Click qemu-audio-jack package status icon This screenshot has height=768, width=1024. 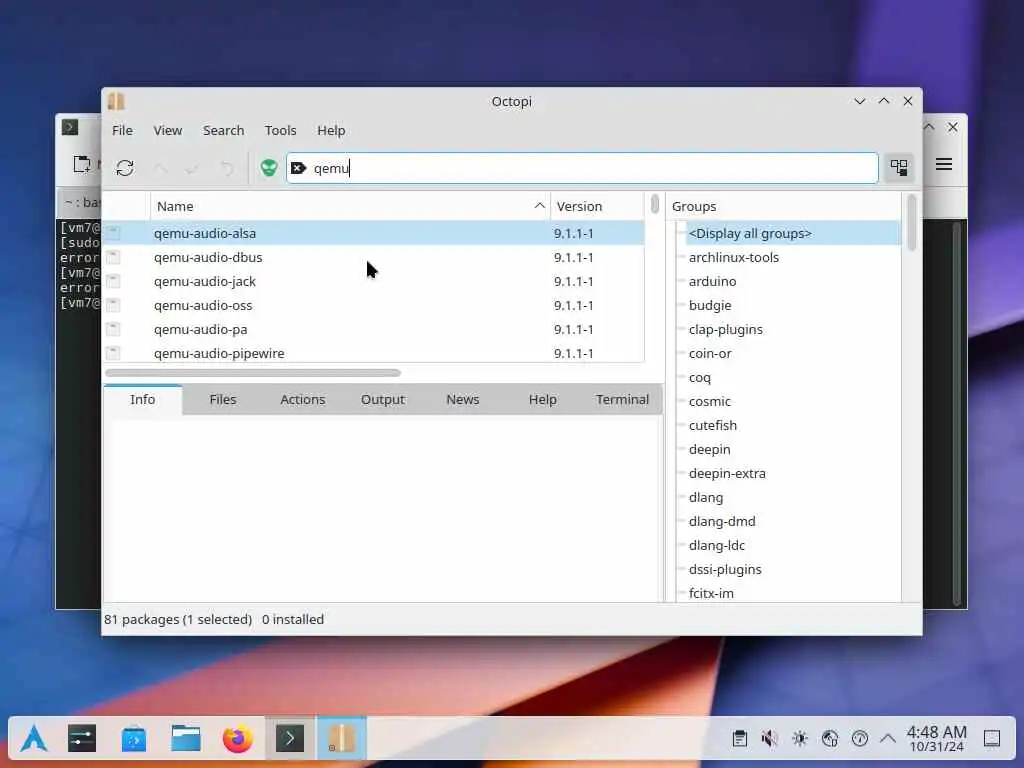113,281
